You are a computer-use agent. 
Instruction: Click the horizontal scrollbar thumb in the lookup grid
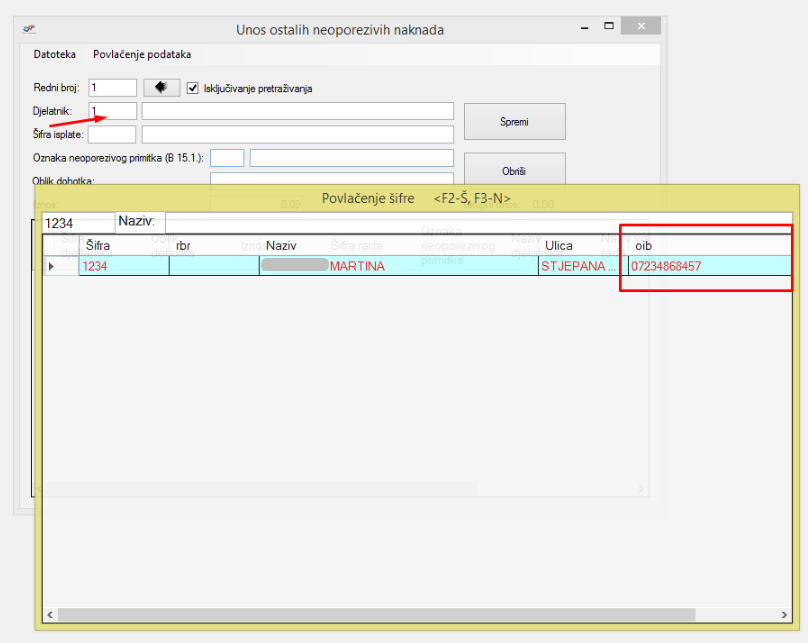[375, 615]
